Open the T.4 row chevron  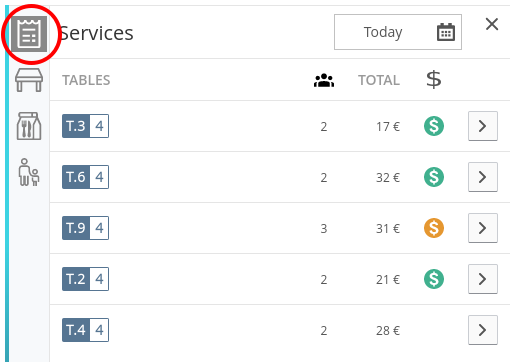(483, 330)
